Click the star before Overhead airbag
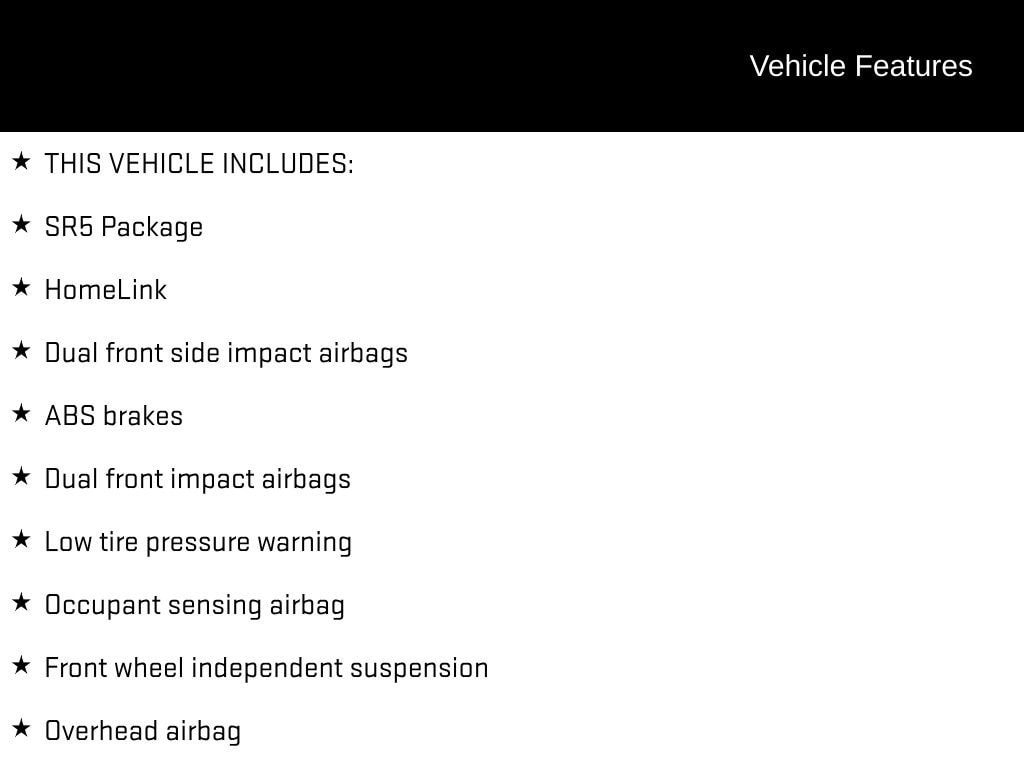 click(21, 728)
